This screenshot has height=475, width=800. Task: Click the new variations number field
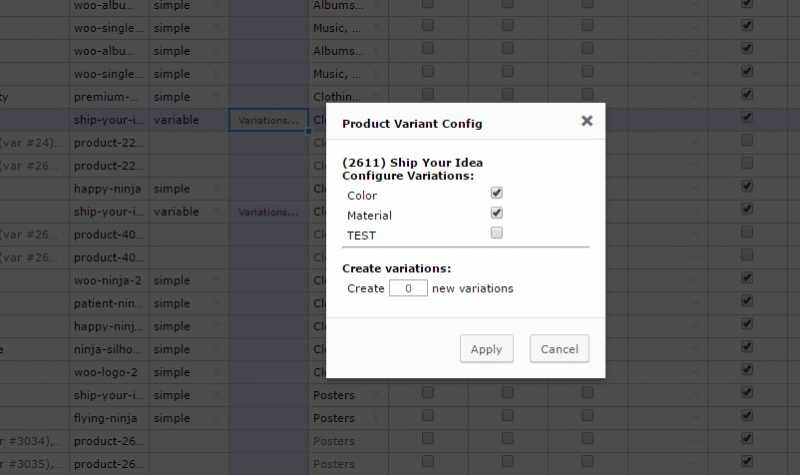pos(408,288)
